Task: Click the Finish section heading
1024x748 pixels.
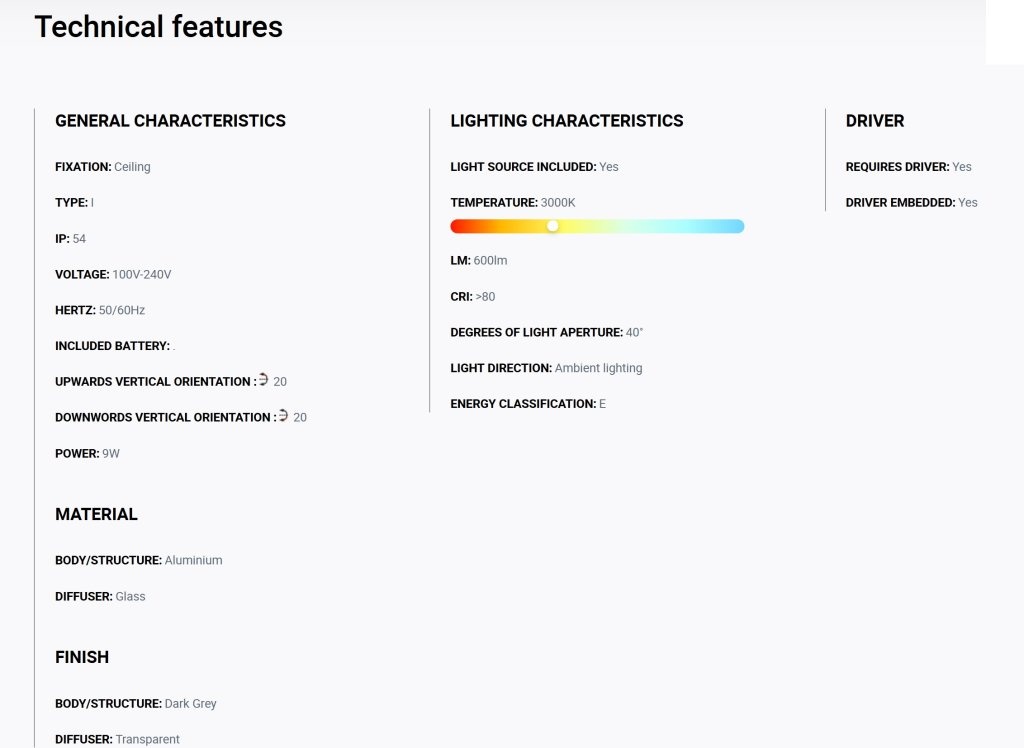Action: [x=82, y=657]
